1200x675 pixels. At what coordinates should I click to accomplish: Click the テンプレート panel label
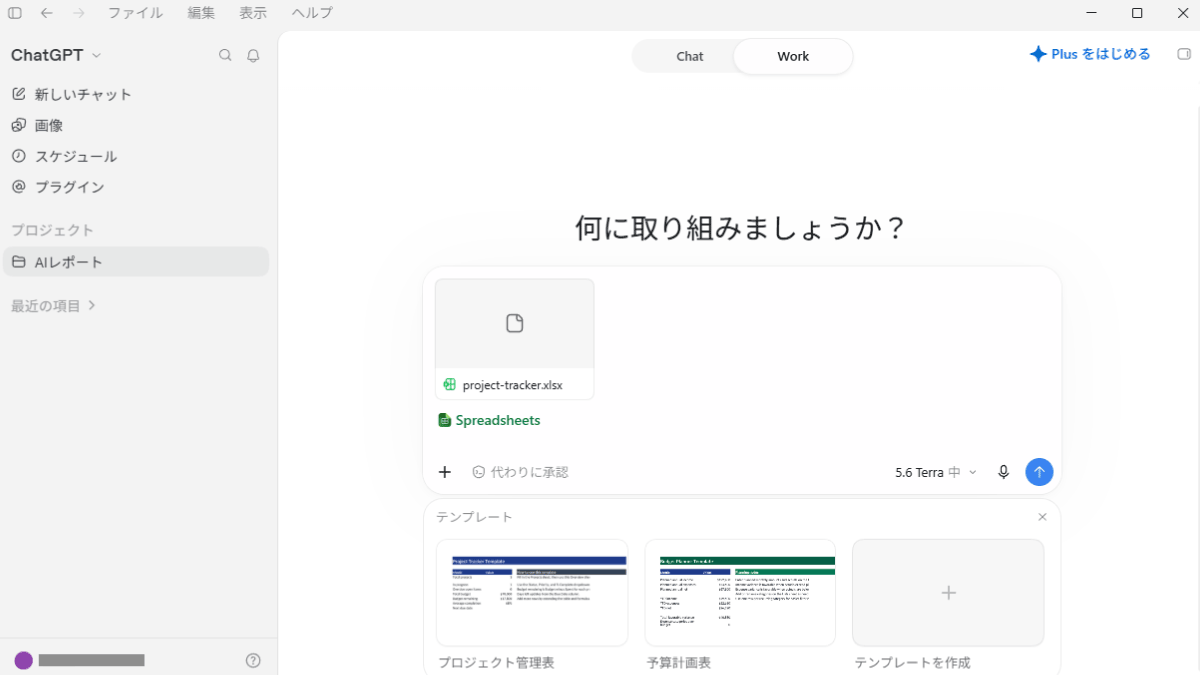click(x=474, y=517)
